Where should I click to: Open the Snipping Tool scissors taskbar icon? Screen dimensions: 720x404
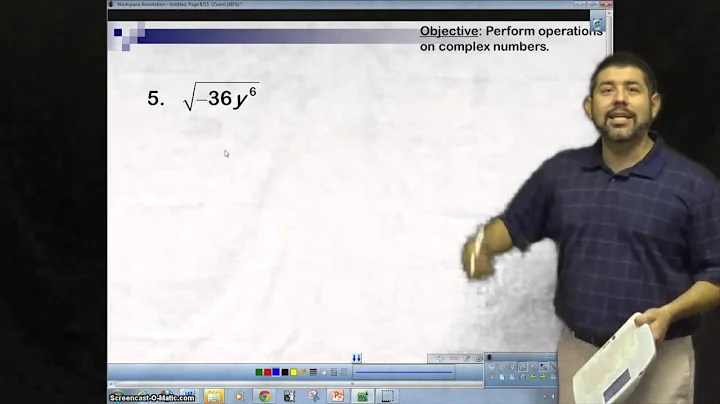pyautogui.click(x=314, y=396)
